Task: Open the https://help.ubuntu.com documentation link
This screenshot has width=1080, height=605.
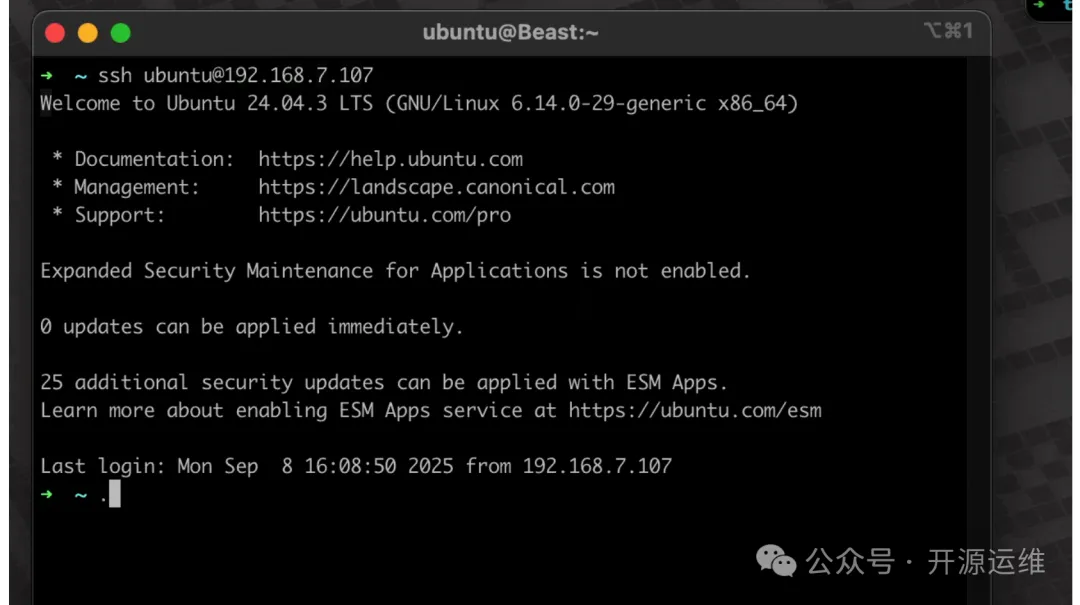Action: click(390, 159)
